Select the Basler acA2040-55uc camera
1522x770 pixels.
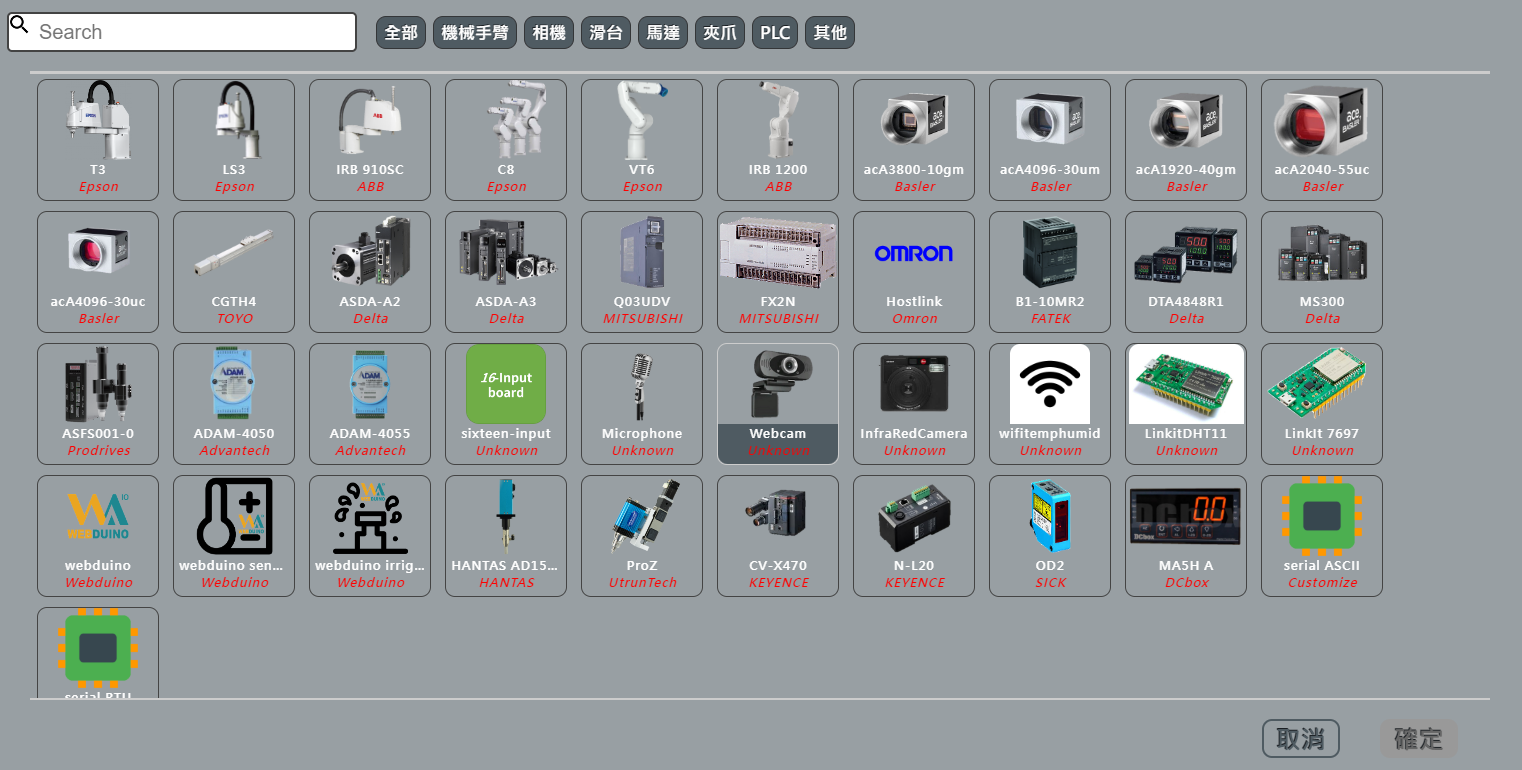click(1322, 140)
